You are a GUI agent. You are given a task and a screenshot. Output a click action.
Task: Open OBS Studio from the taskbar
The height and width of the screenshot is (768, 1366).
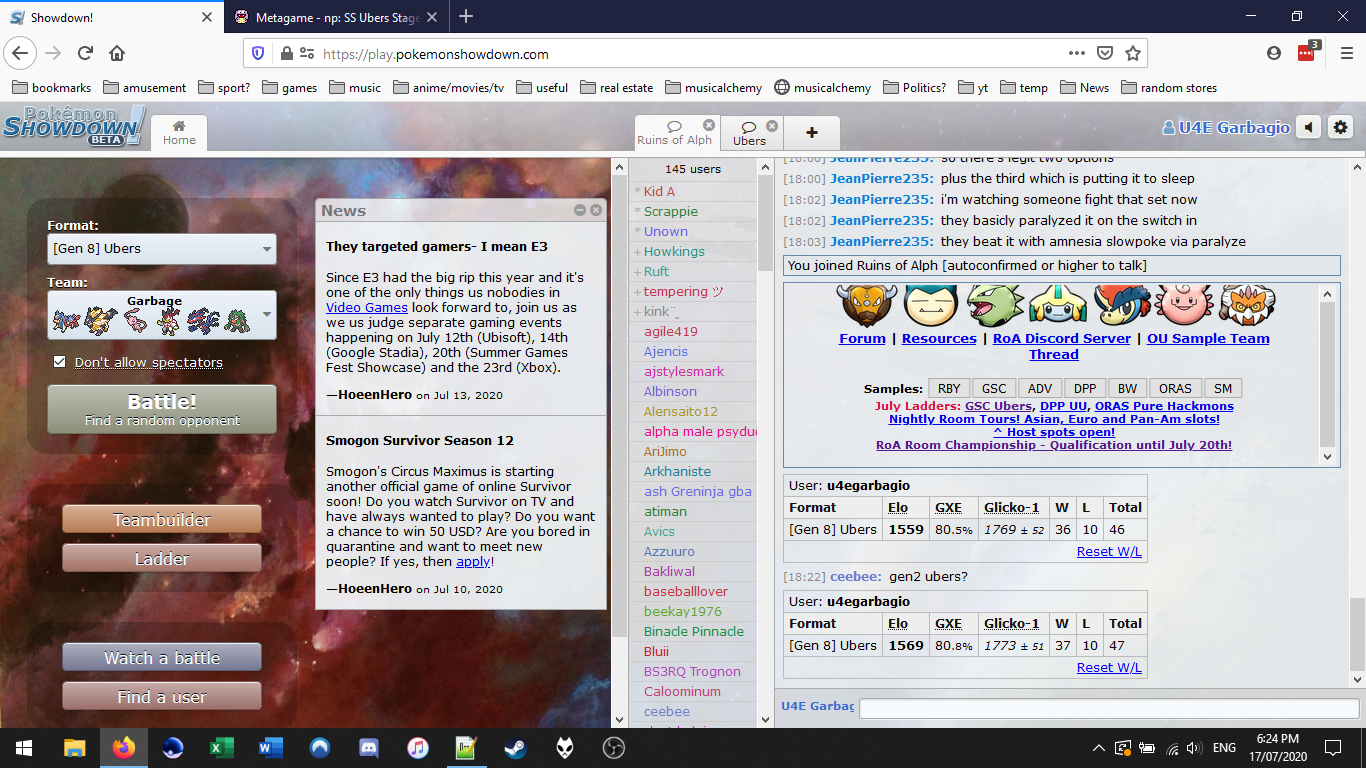tap(614, 748)
